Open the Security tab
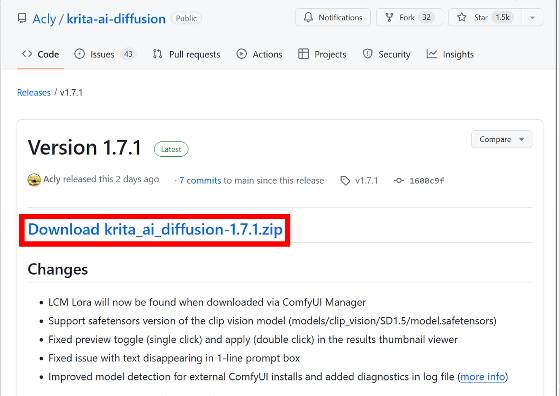 [386, 54]
